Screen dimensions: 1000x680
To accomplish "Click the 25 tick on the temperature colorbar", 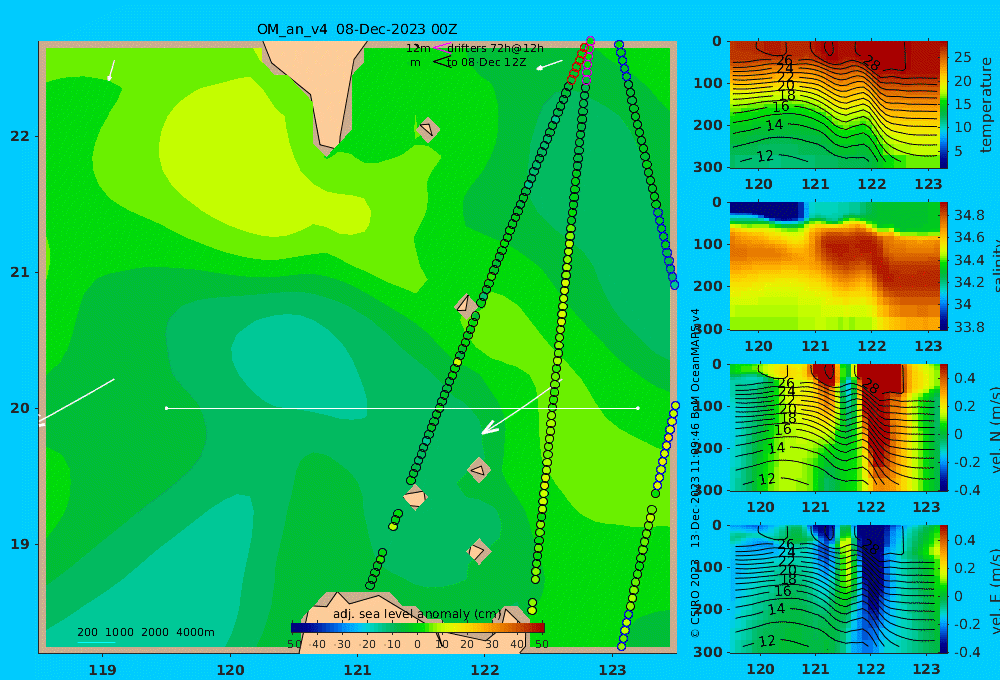I will pyautogui.click(x=962, y=57).
